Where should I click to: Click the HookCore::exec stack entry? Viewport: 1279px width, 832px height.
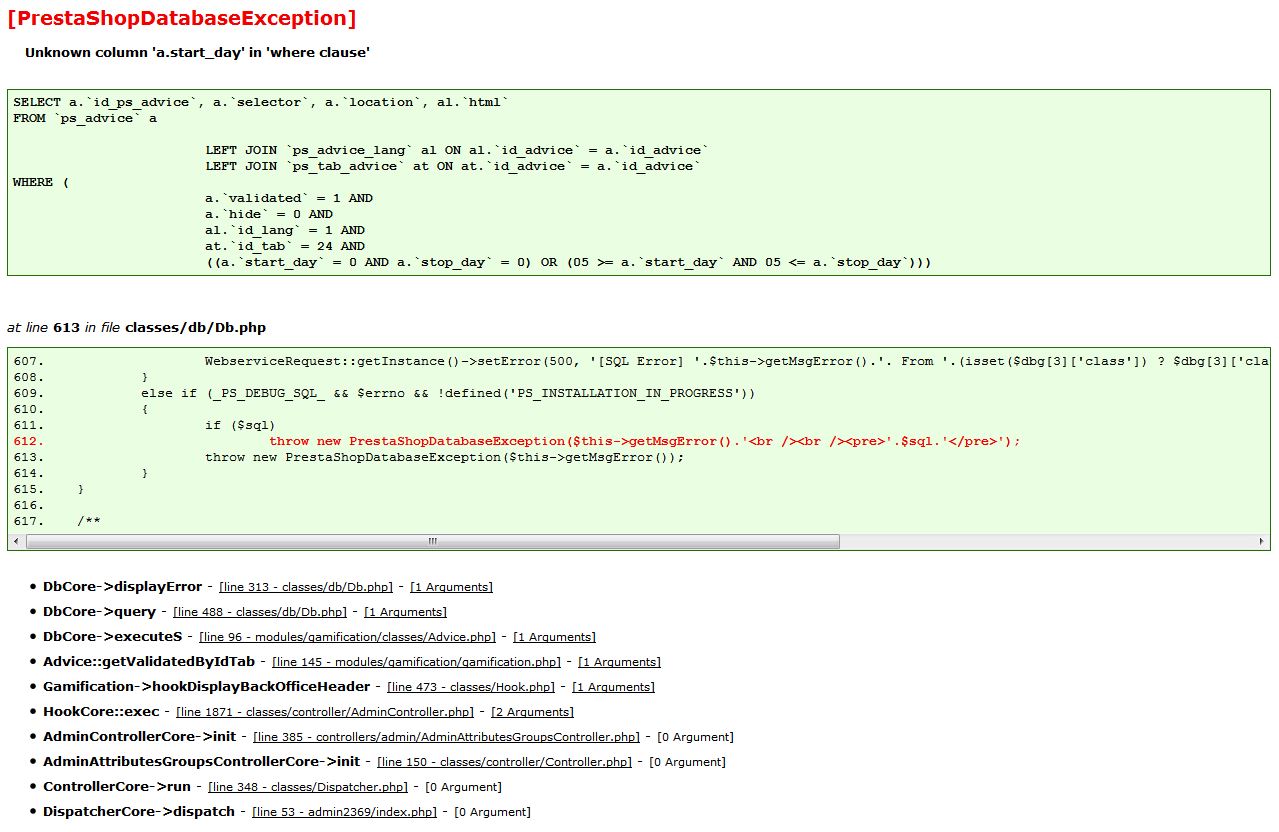click(x=101, y=712)
